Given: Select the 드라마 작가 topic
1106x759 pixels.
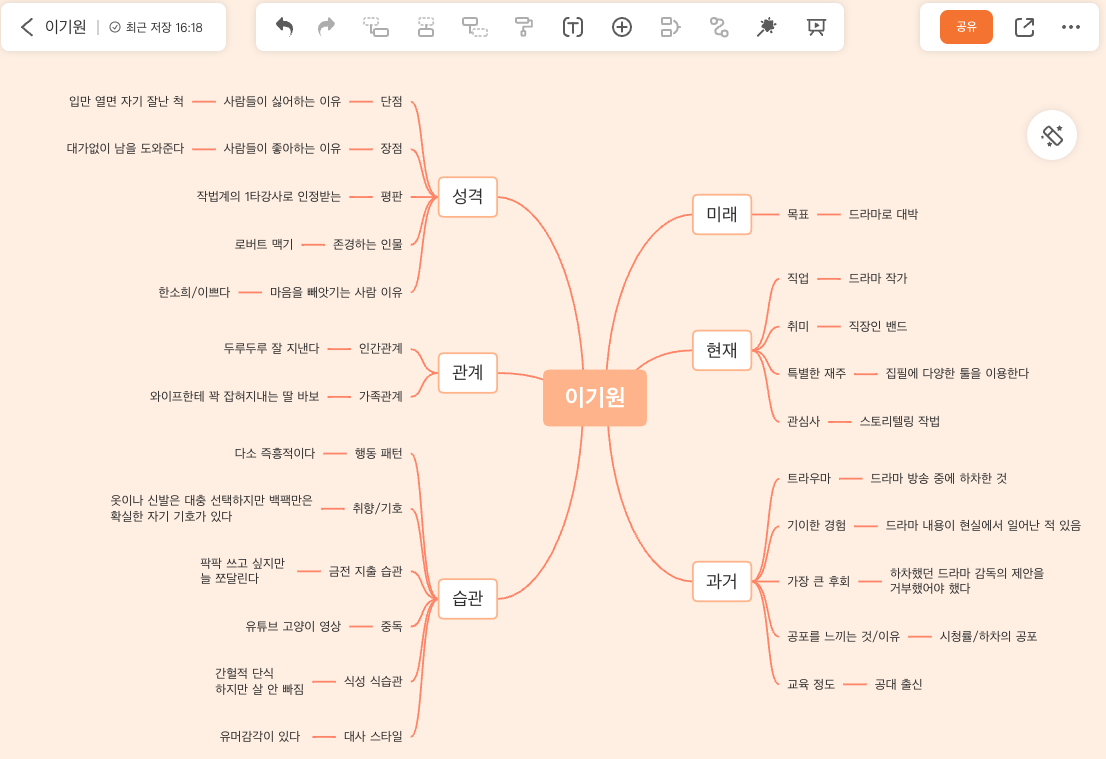Looking at the screenshot, I should pos(877,279).
